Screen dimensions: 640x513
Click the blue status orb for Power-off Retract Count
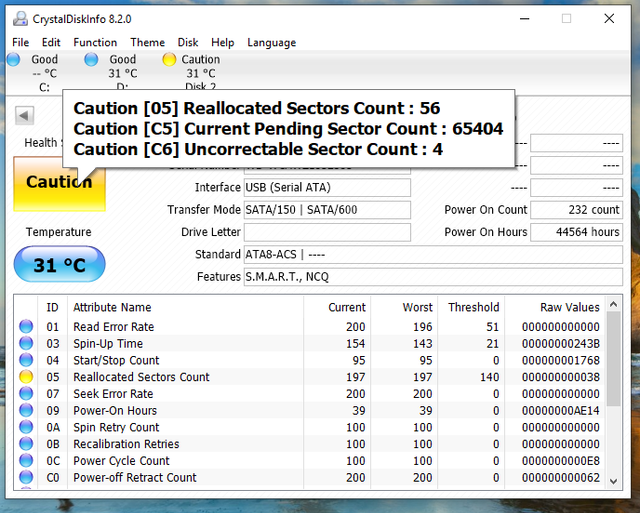pos(26,477)
